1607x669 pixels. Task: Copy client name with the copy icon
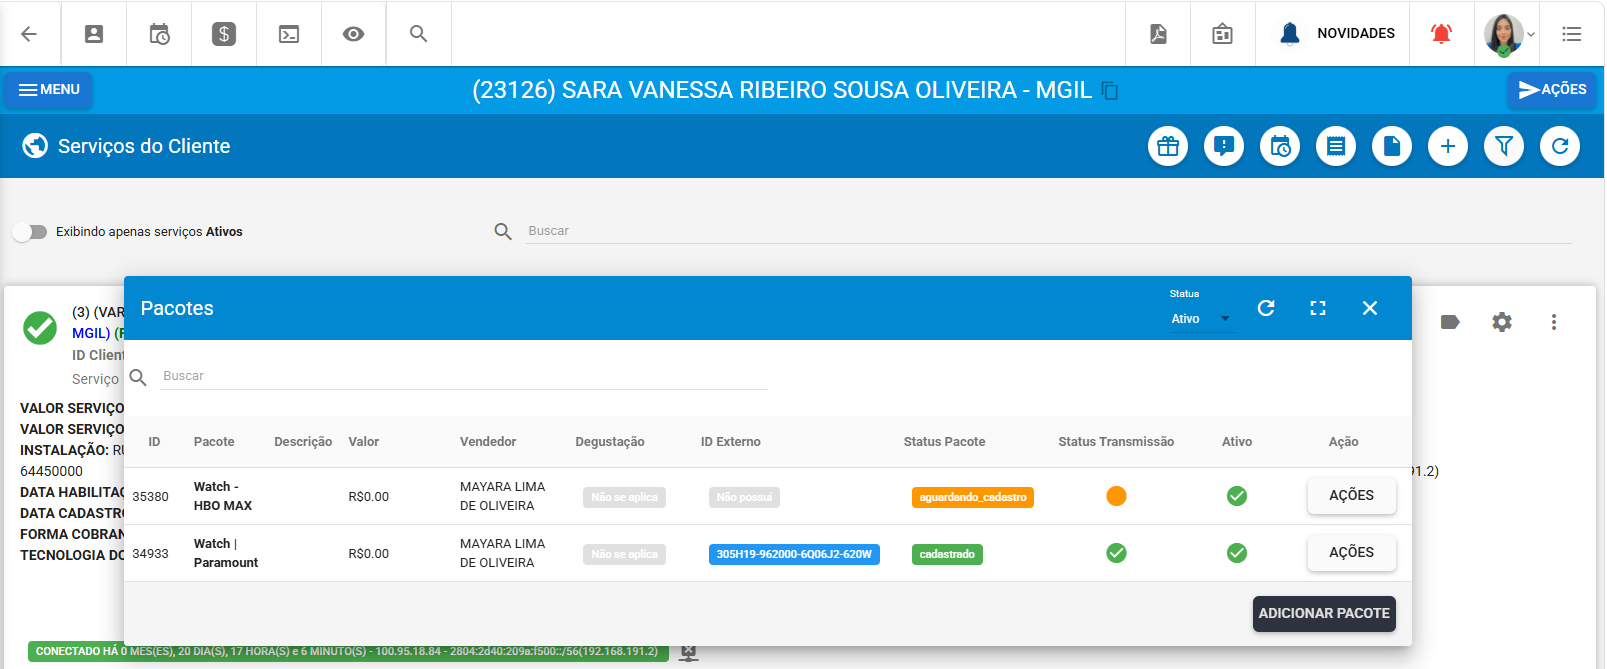[1110, 91]
